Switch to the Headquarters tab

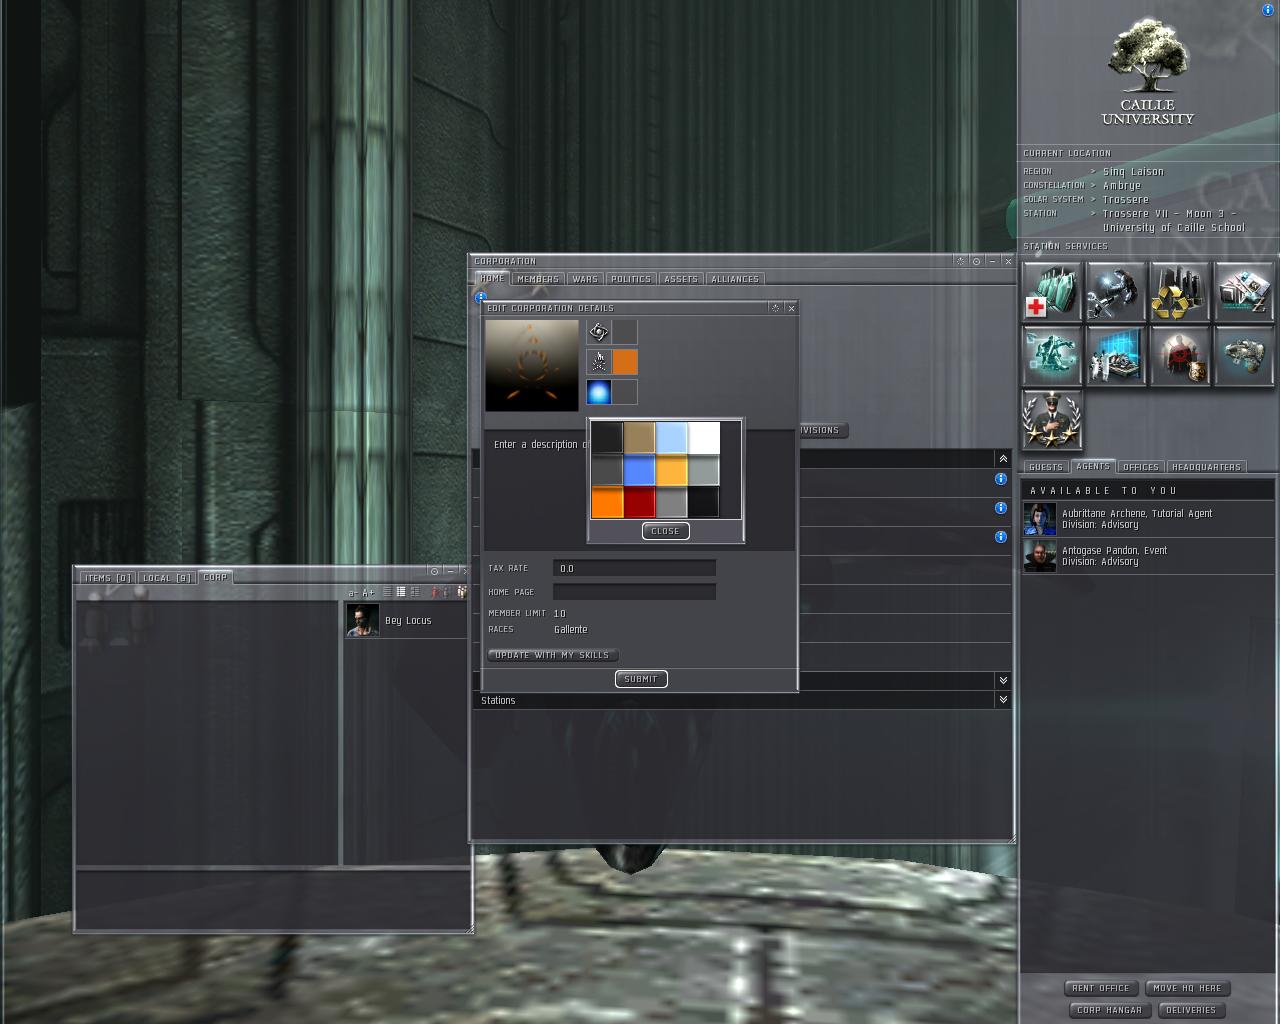click(1206, 467)
